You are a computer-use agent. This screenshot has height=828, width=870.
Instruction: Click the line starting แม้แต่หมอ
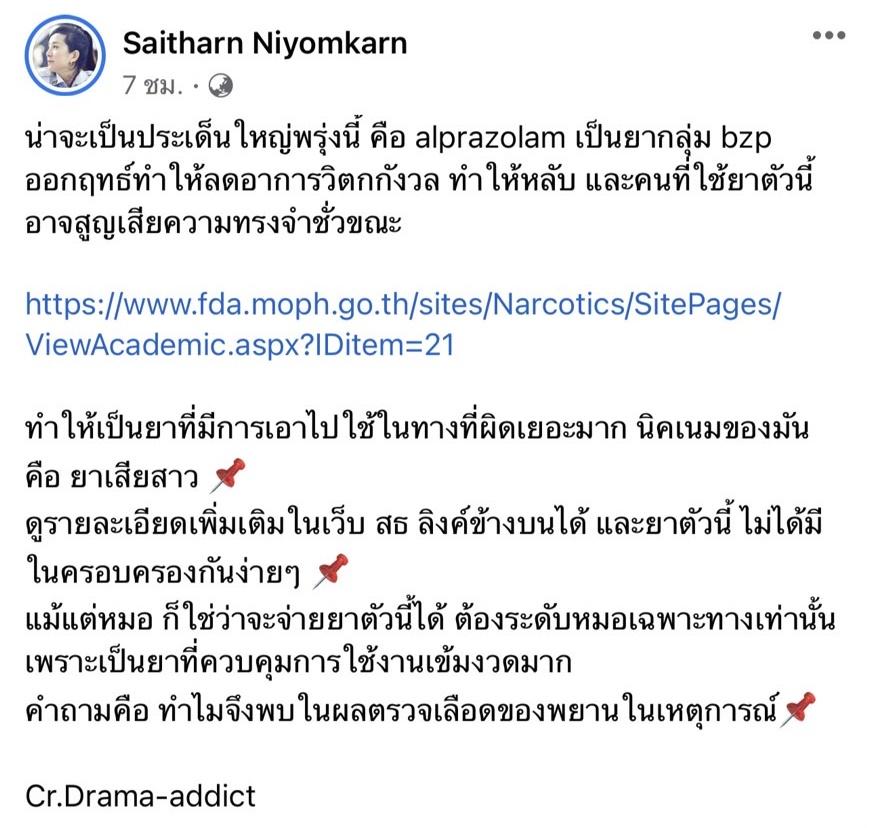(430, 620)
